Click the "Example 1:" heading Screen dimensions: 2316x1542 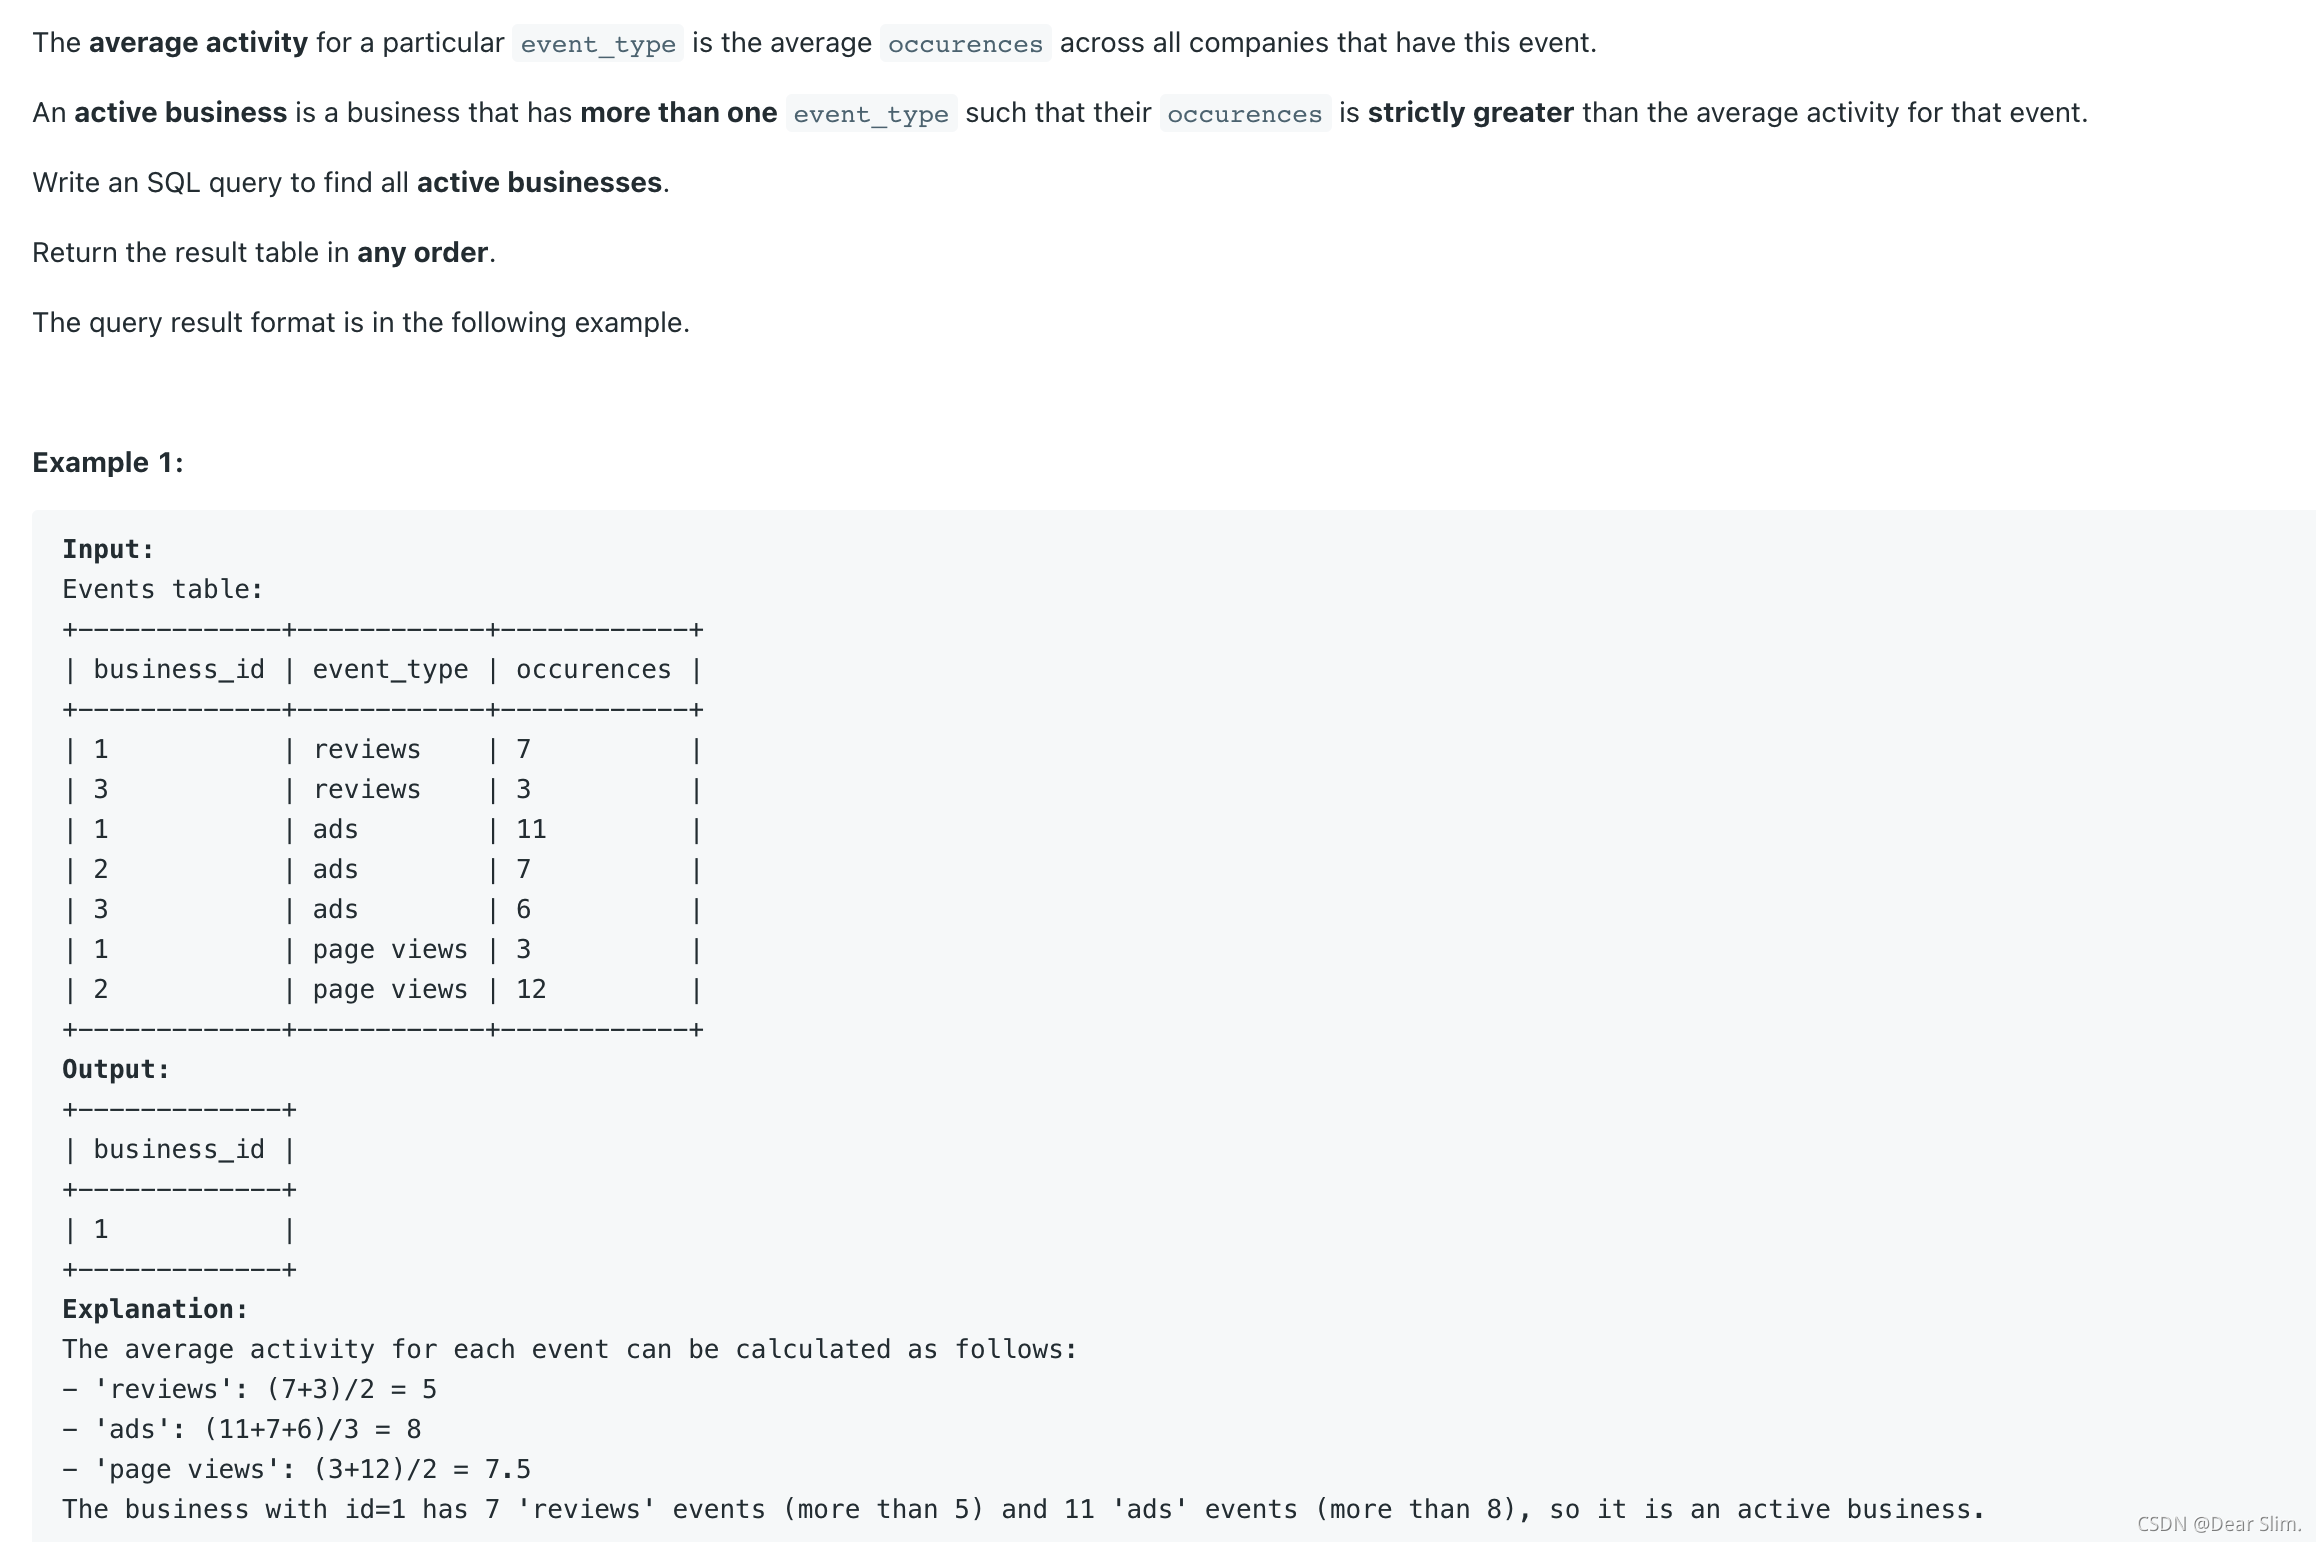tap(108, 463)
